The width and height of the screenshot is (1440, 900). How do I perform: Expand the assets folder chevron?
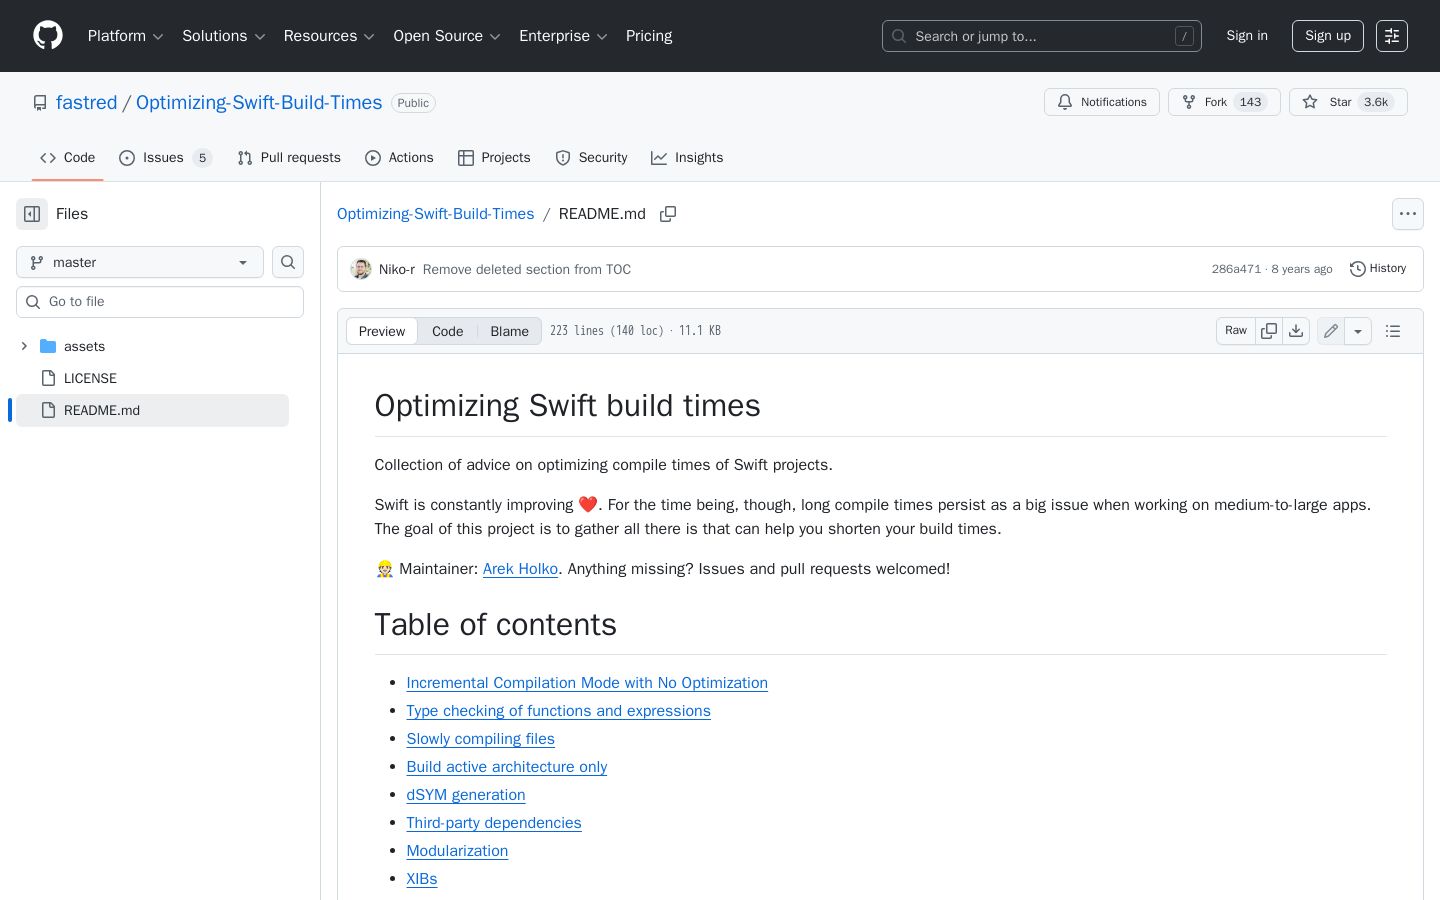tap(24, 346)
